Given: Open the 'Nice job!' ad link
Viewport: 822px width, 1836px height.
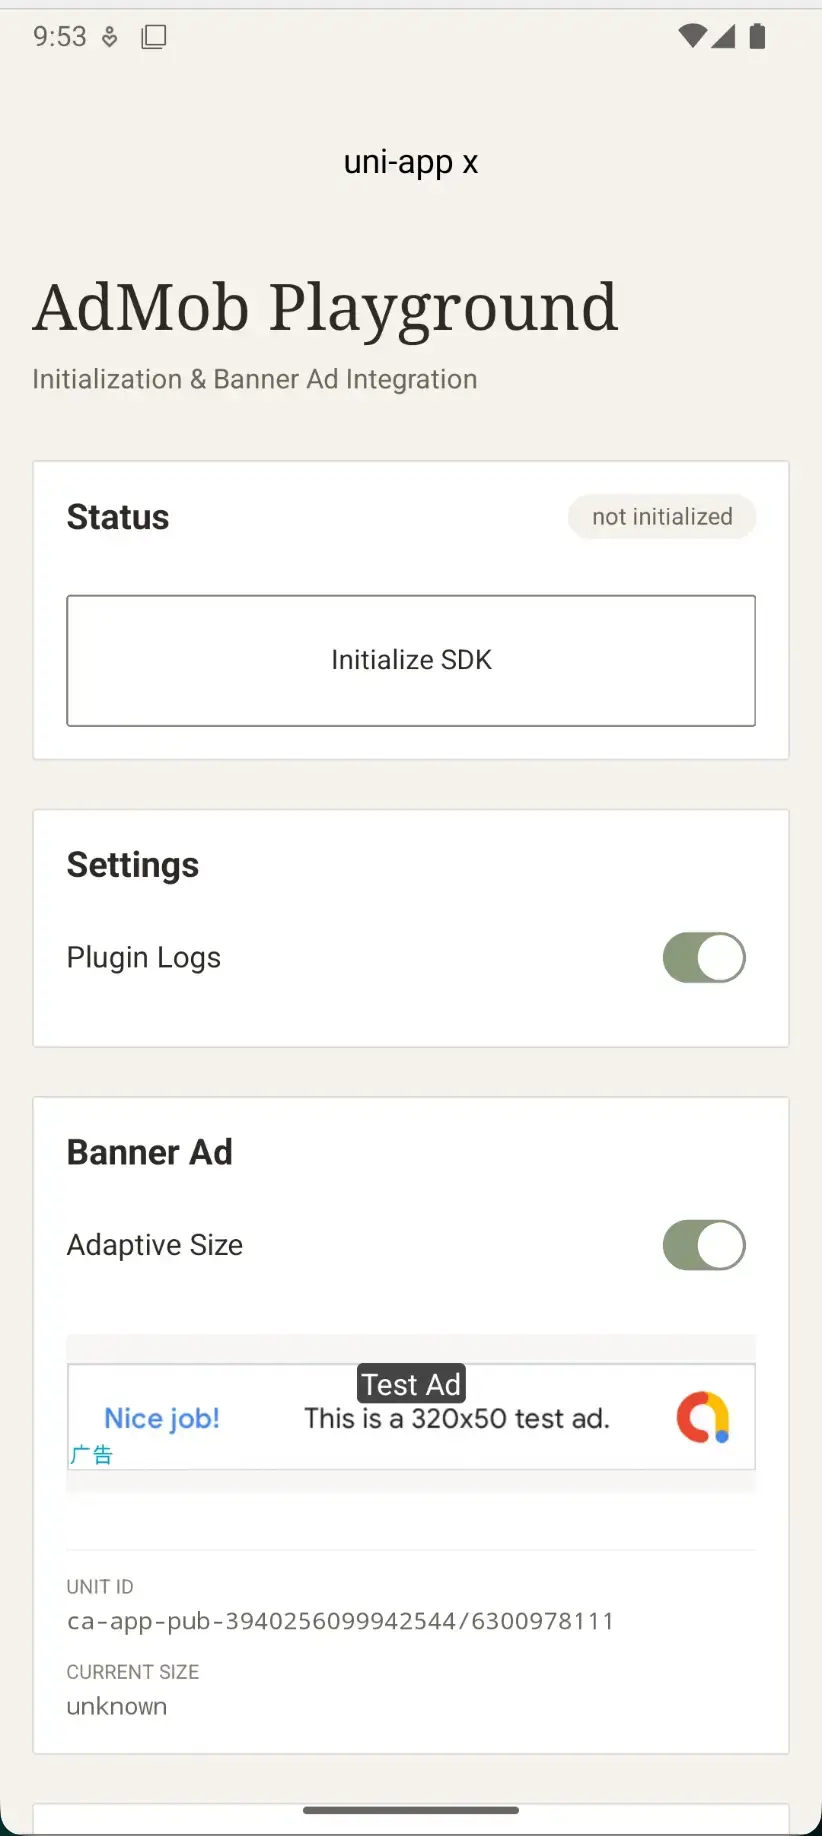Looking at the screenshot, I should coord(162,1418).
